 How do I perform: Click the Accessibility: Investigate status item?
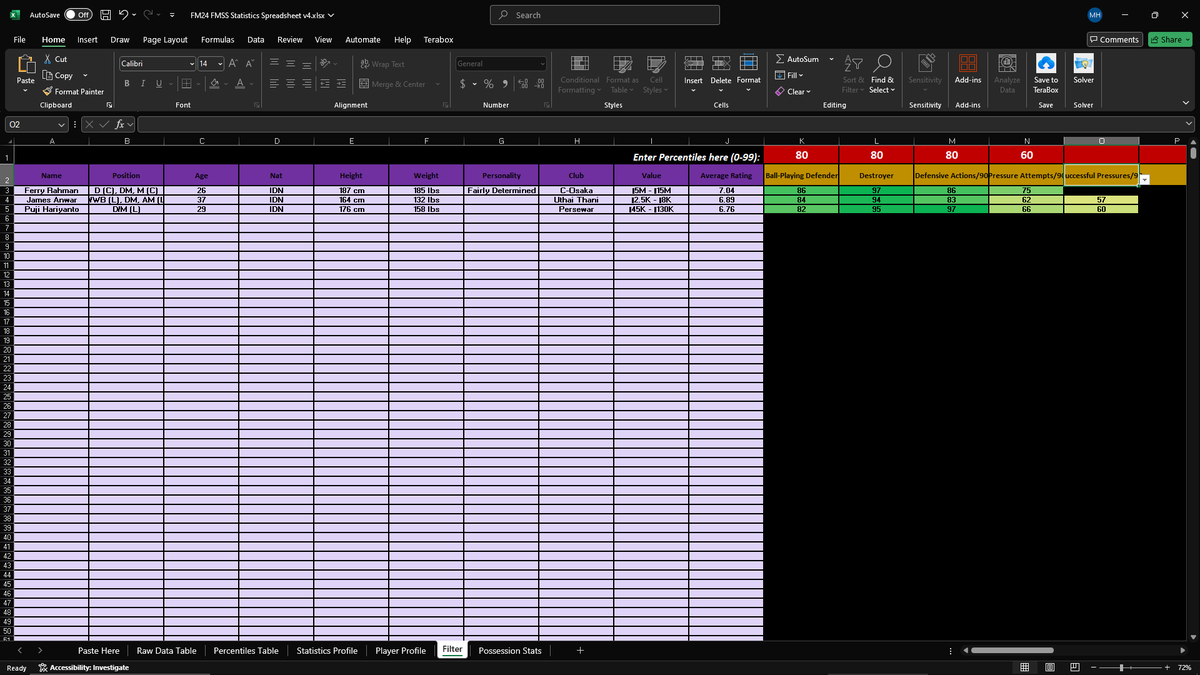click(x=83, y=667)
